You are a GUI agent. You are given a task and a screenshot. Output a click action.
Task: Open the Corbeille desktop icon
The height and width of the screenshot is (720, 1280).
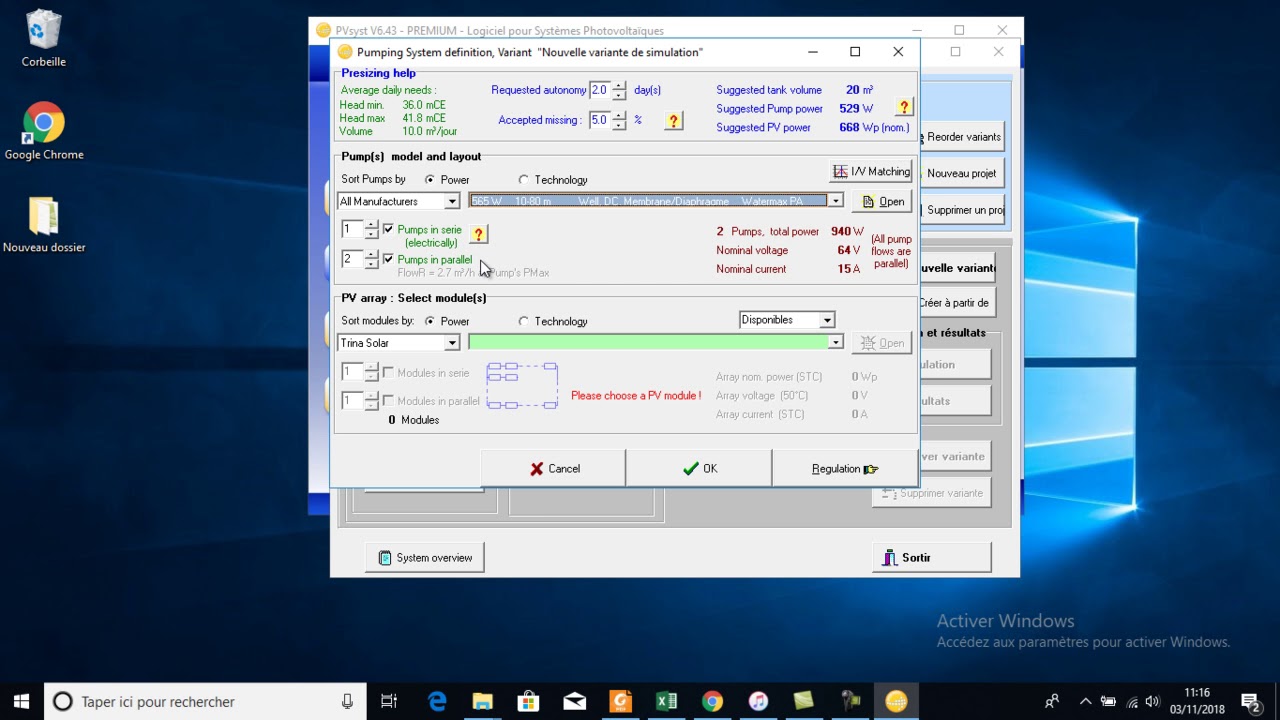point(44,39)
